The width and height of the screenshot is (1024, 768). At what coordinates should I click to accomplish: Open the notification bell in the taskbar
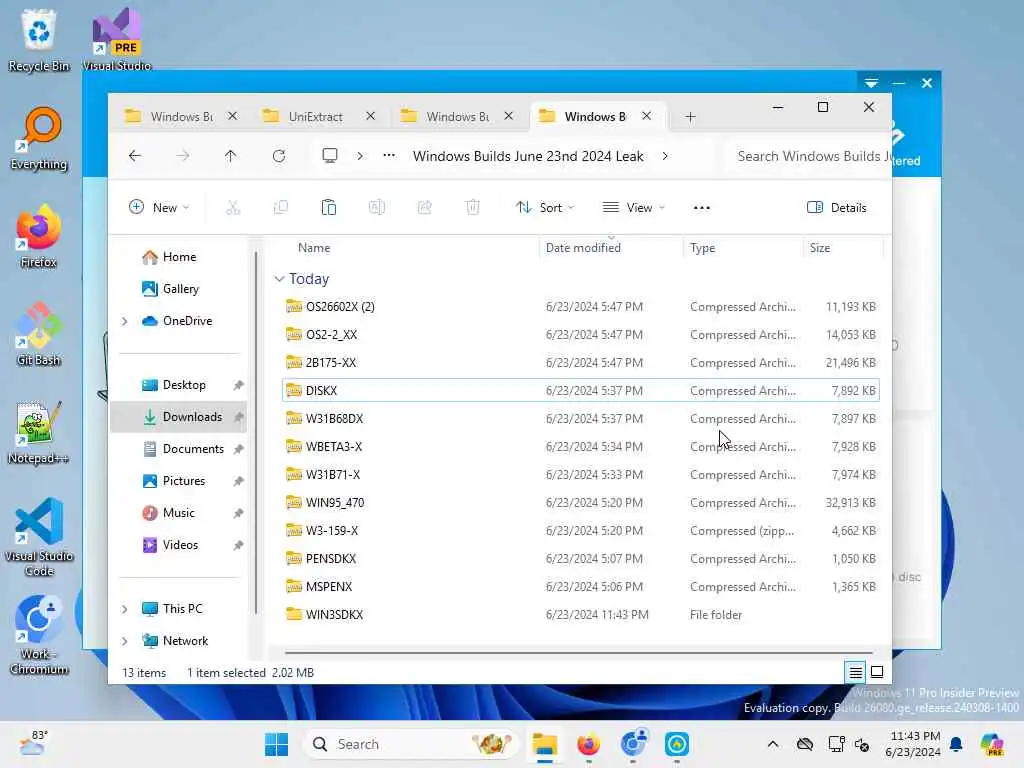coord(956,744)
